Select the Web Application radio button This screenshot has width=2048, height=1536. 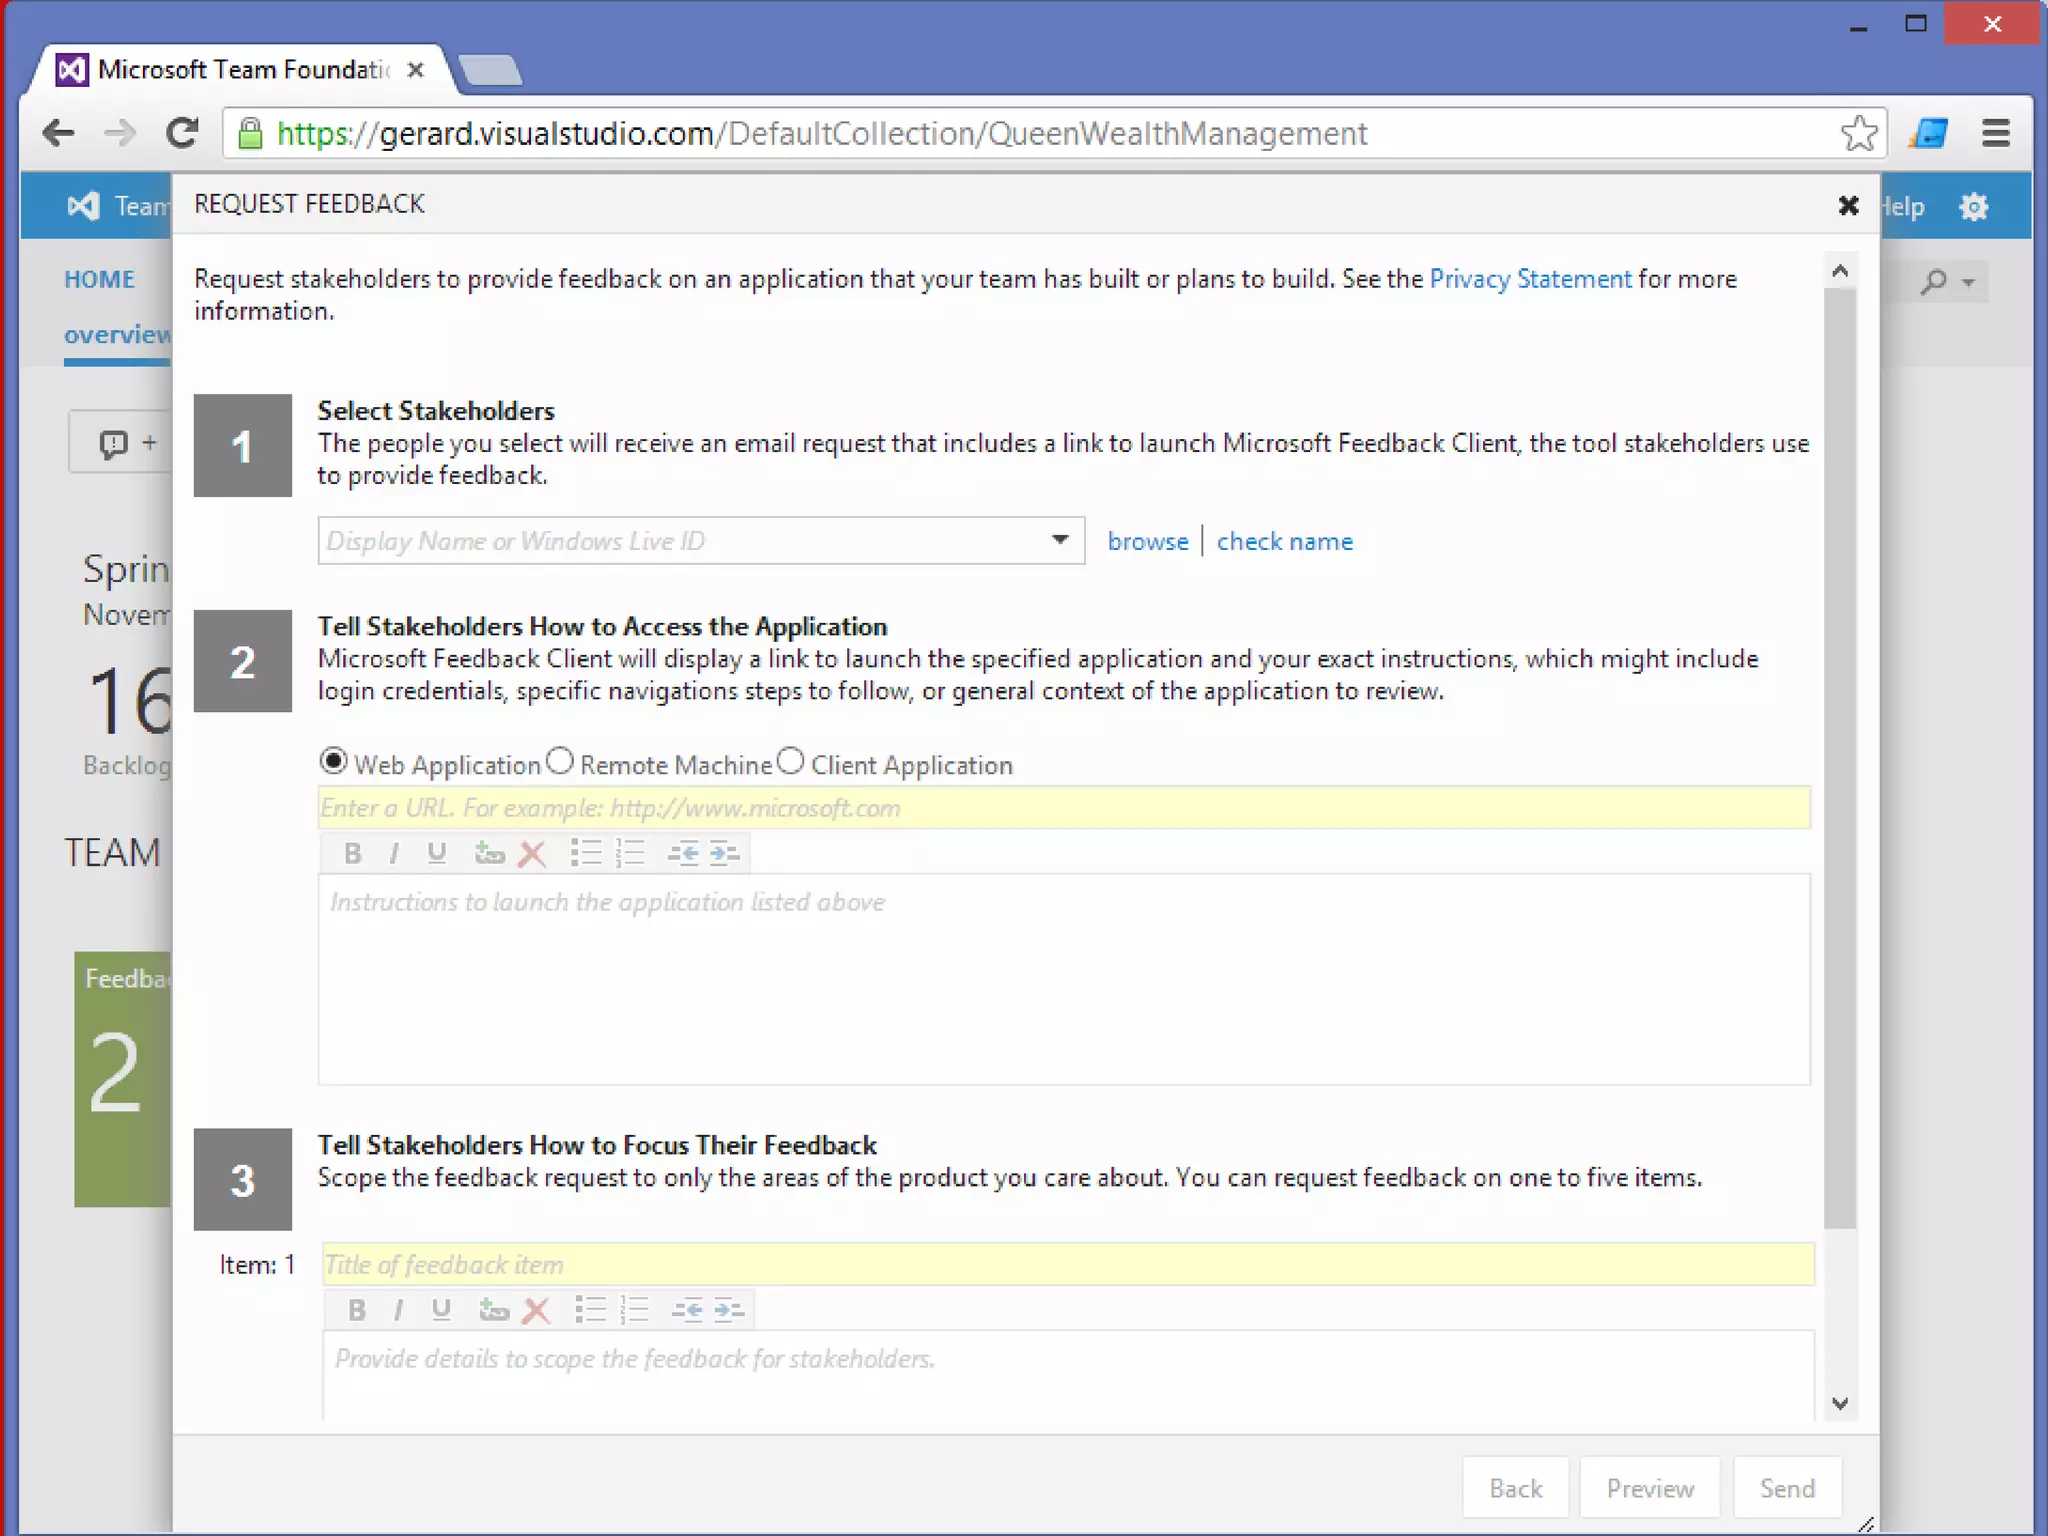tap(333, 762)
